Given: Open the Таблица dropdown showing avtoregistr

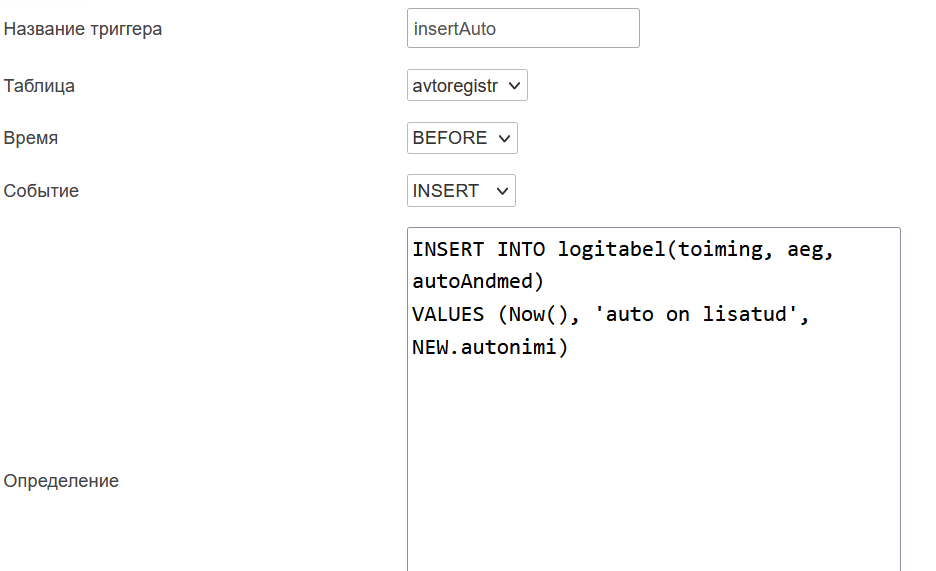Looking at the screenshot, I should coord(467,85).
